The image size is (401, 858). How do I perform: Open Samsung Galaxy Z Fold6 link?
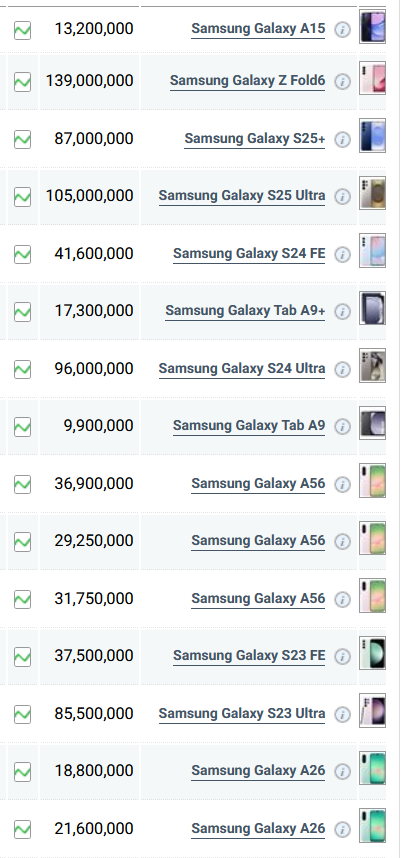[247, 81]
